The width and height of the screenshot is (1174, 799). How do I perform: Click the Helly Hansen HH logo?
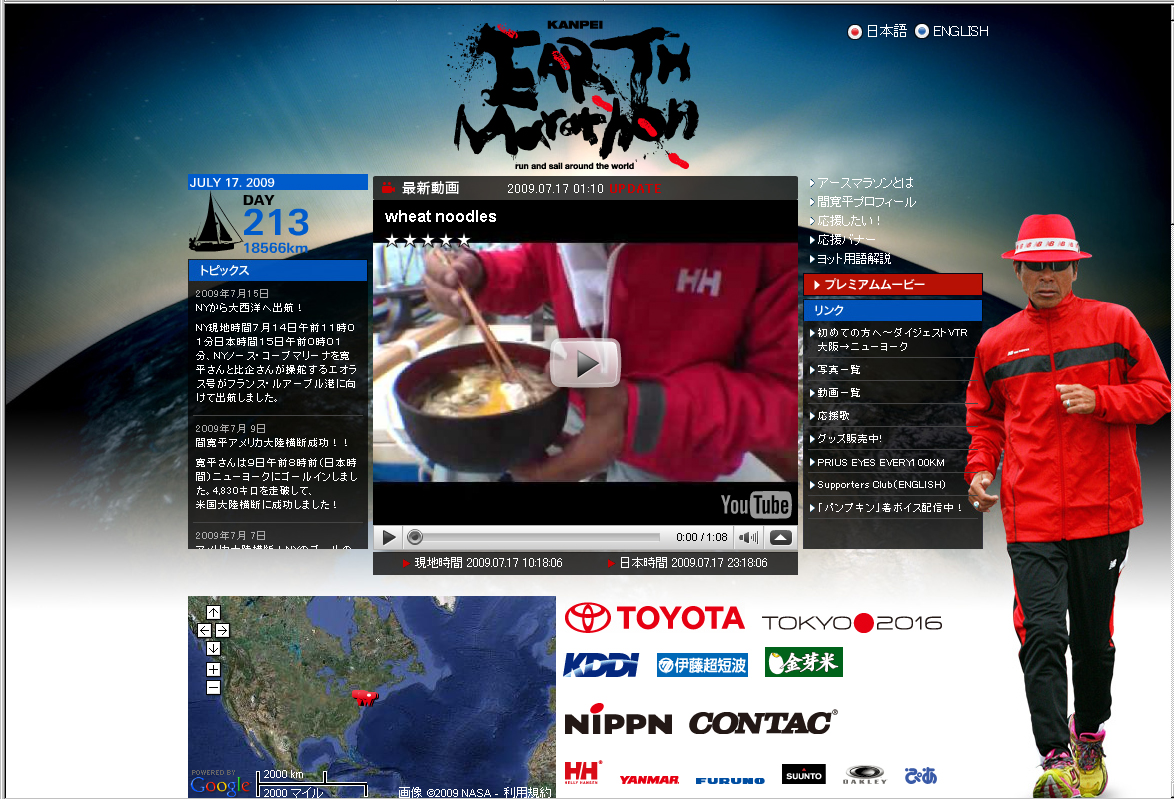(583, 773)
